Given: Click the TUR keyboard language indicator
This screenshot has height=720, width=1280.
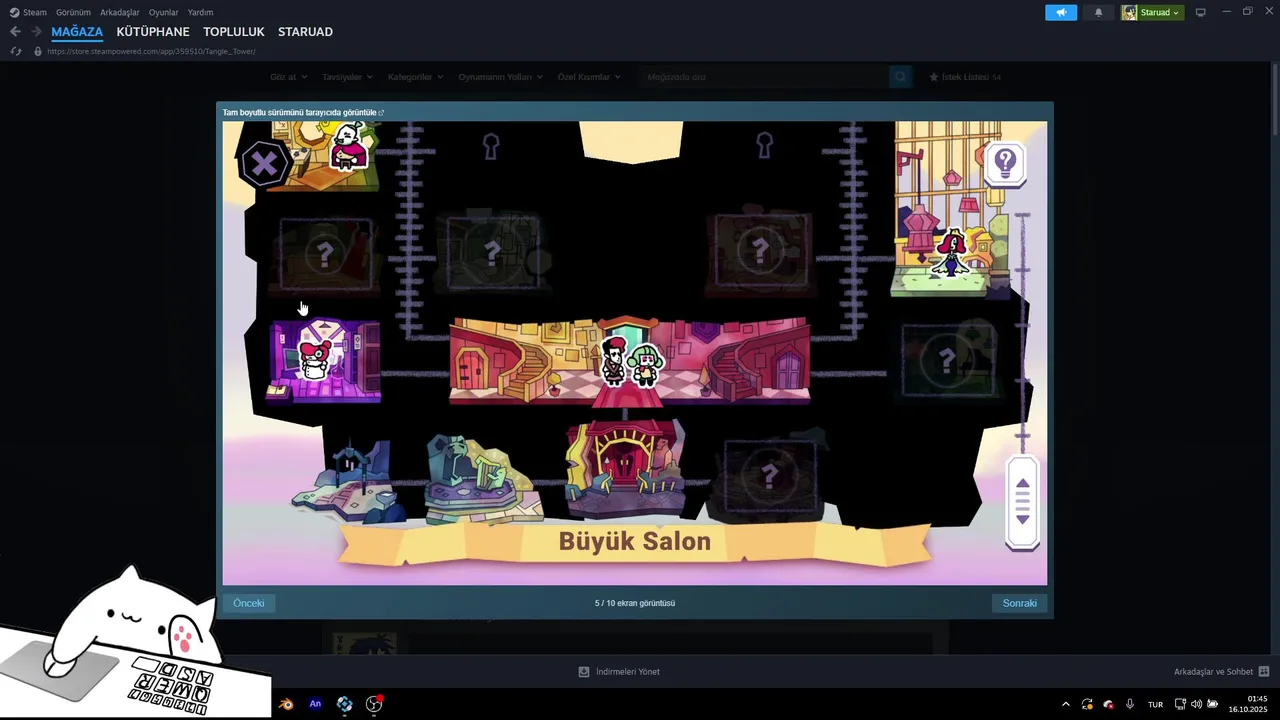Looking at the screenshot, I should (1155, 704).
